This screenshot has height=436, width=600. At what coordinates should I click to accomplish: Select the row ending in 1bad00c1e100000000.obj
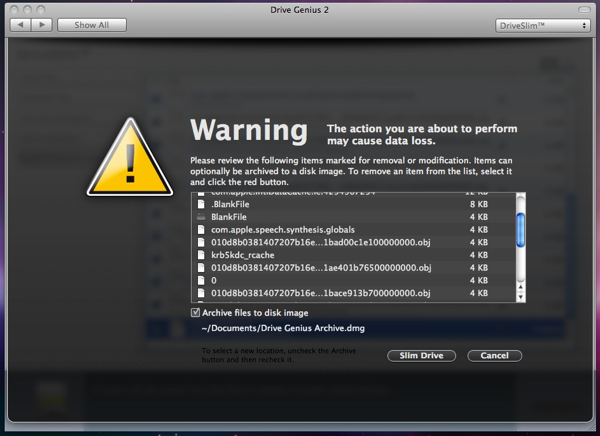point(320,242)
